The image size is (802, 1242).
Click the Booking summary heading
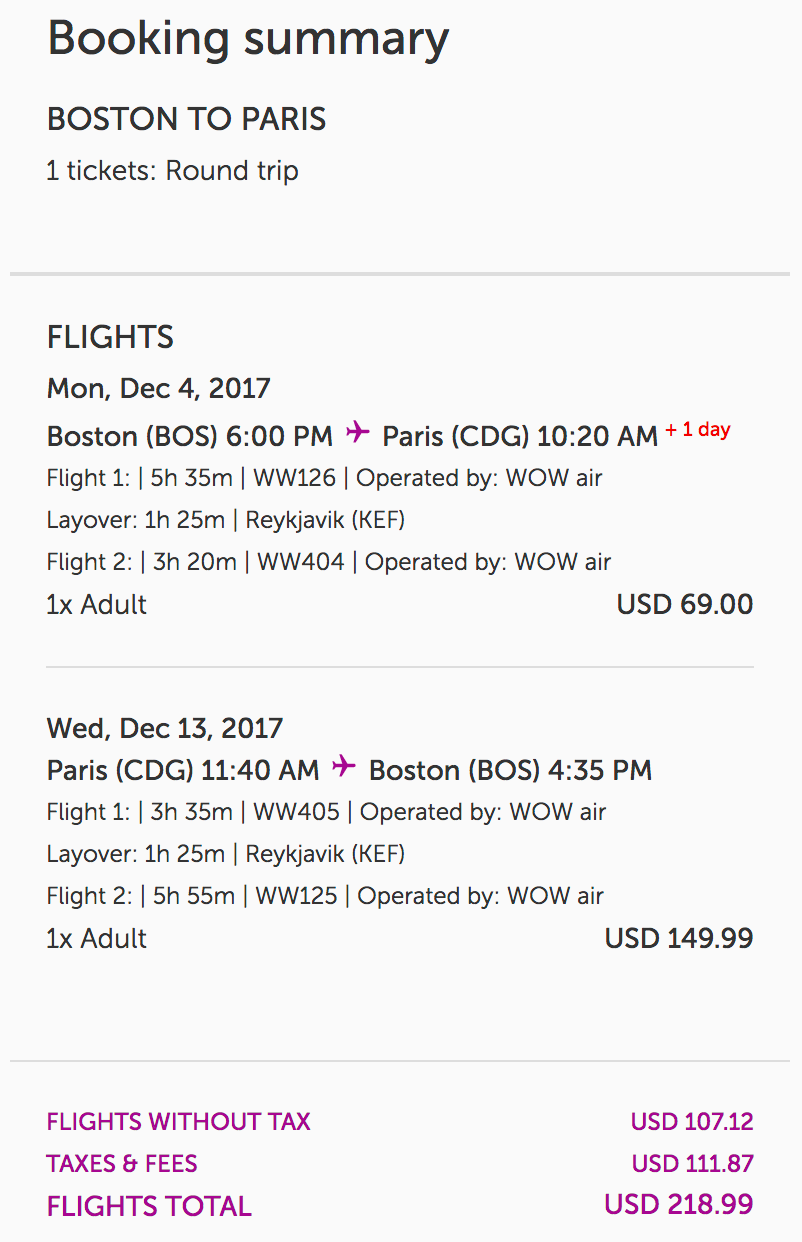coord(248,40)
